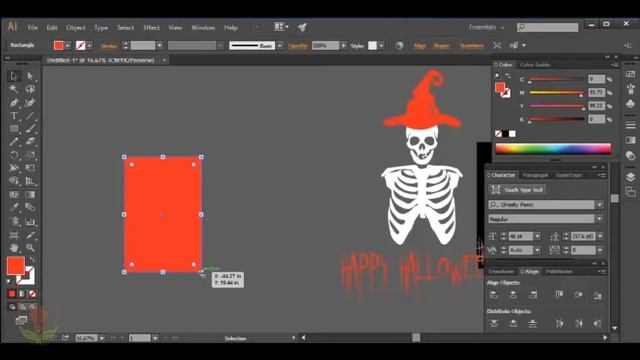The width and height of the screenshot is (640, 360).
Task: Click the Opacity link in control bar
Action: tap(298, 46)
